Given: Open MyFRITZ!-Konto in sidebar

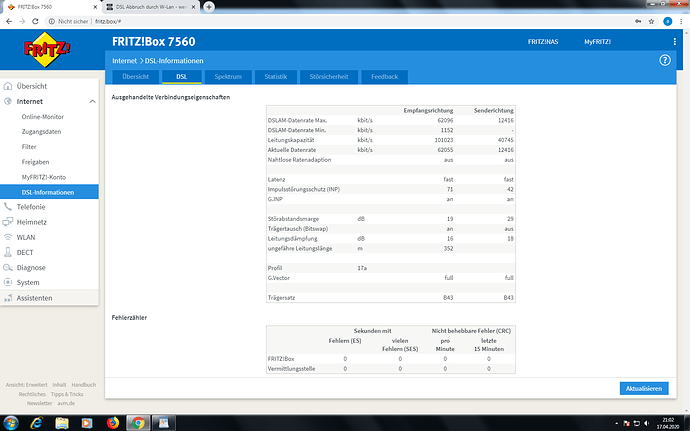Looking at the screenshot, I should [44, 177].
